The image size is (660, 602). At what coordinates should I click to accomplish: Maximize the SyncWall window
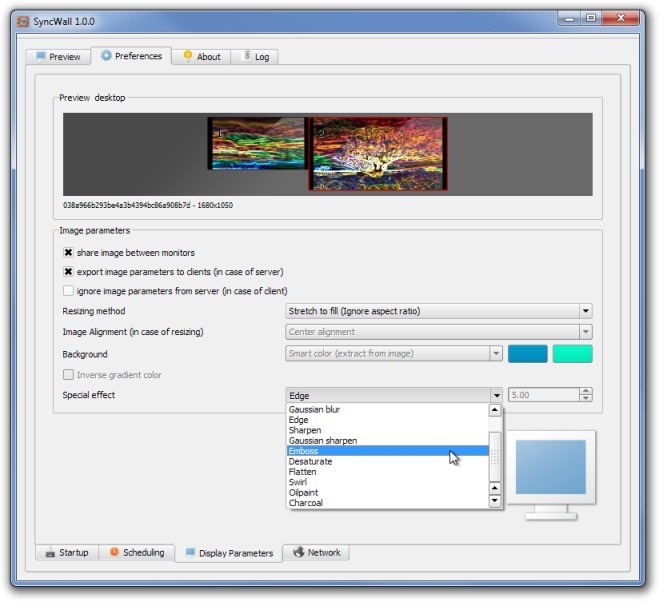pos(591,18)
